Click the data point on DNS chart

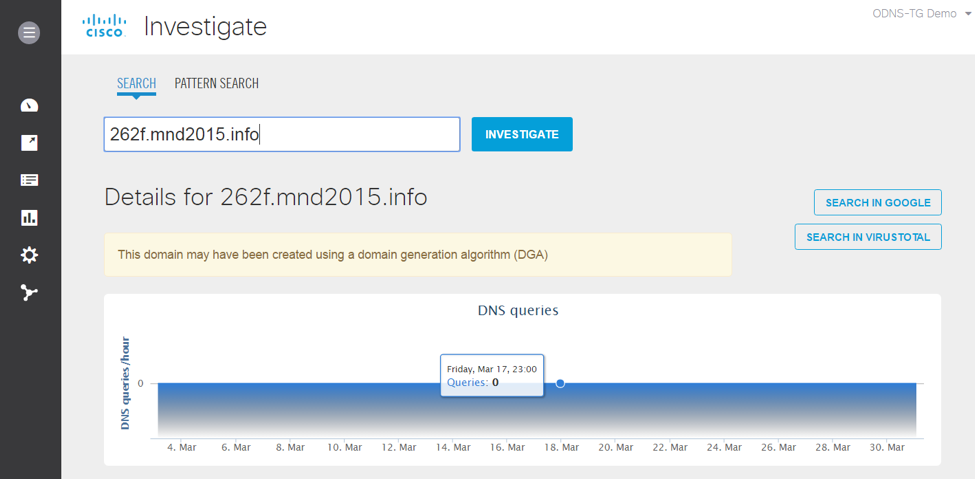coord(560,383)
